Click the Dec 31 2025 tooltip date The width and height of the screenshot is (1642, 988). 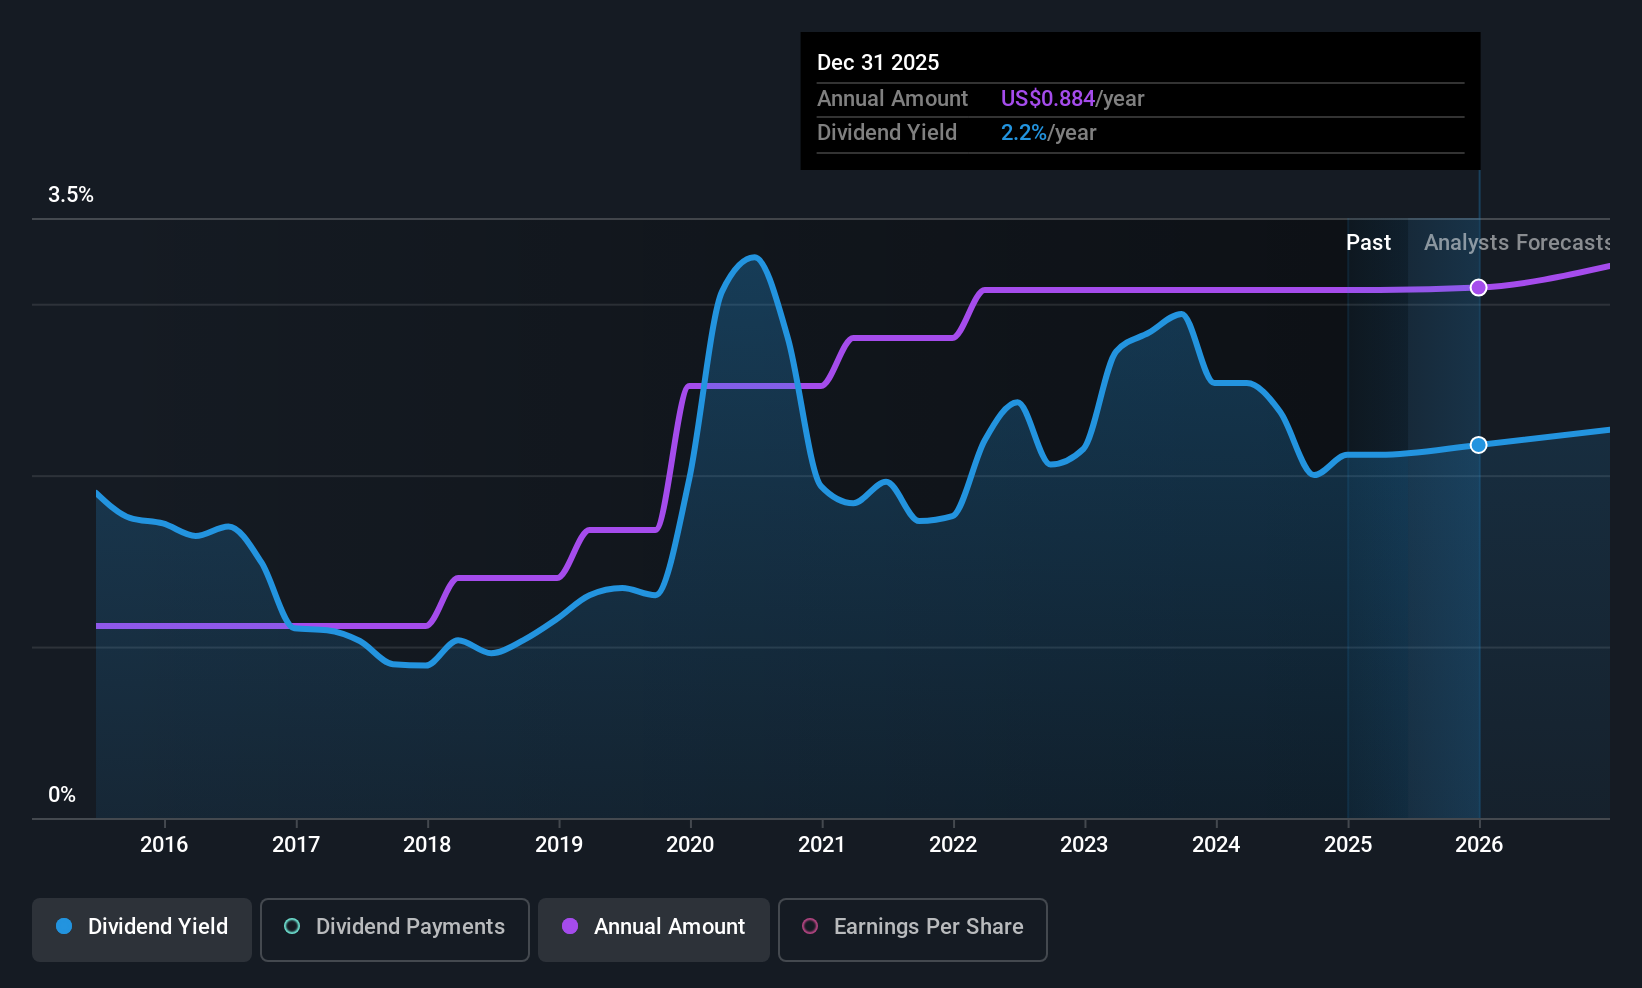point(878,63)
